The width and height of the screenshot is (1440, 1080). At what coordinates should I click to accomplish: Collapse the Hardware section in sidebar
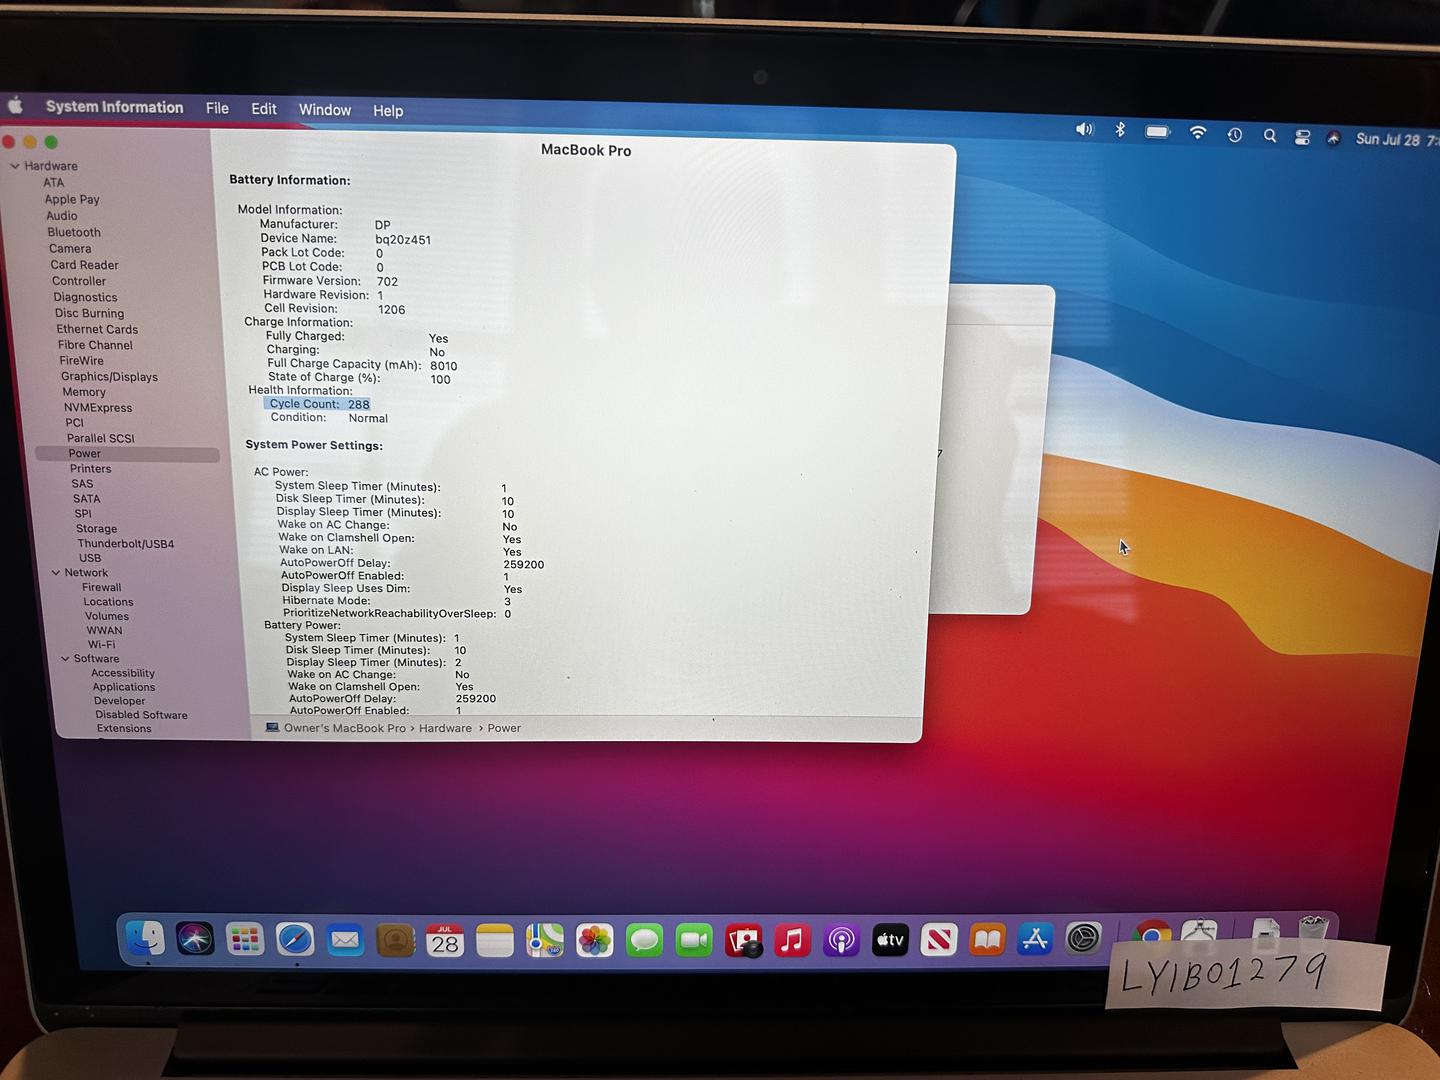(x=15, y=166)
